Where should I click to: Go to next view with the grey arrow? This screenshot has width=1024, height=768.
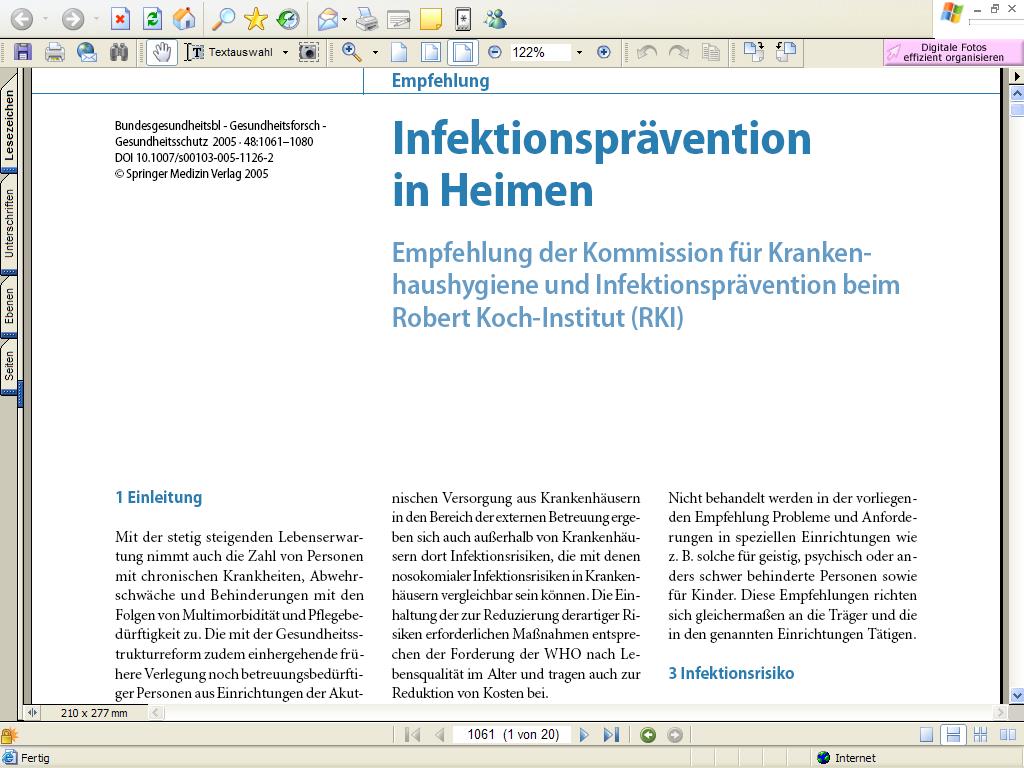click(675, 735)
